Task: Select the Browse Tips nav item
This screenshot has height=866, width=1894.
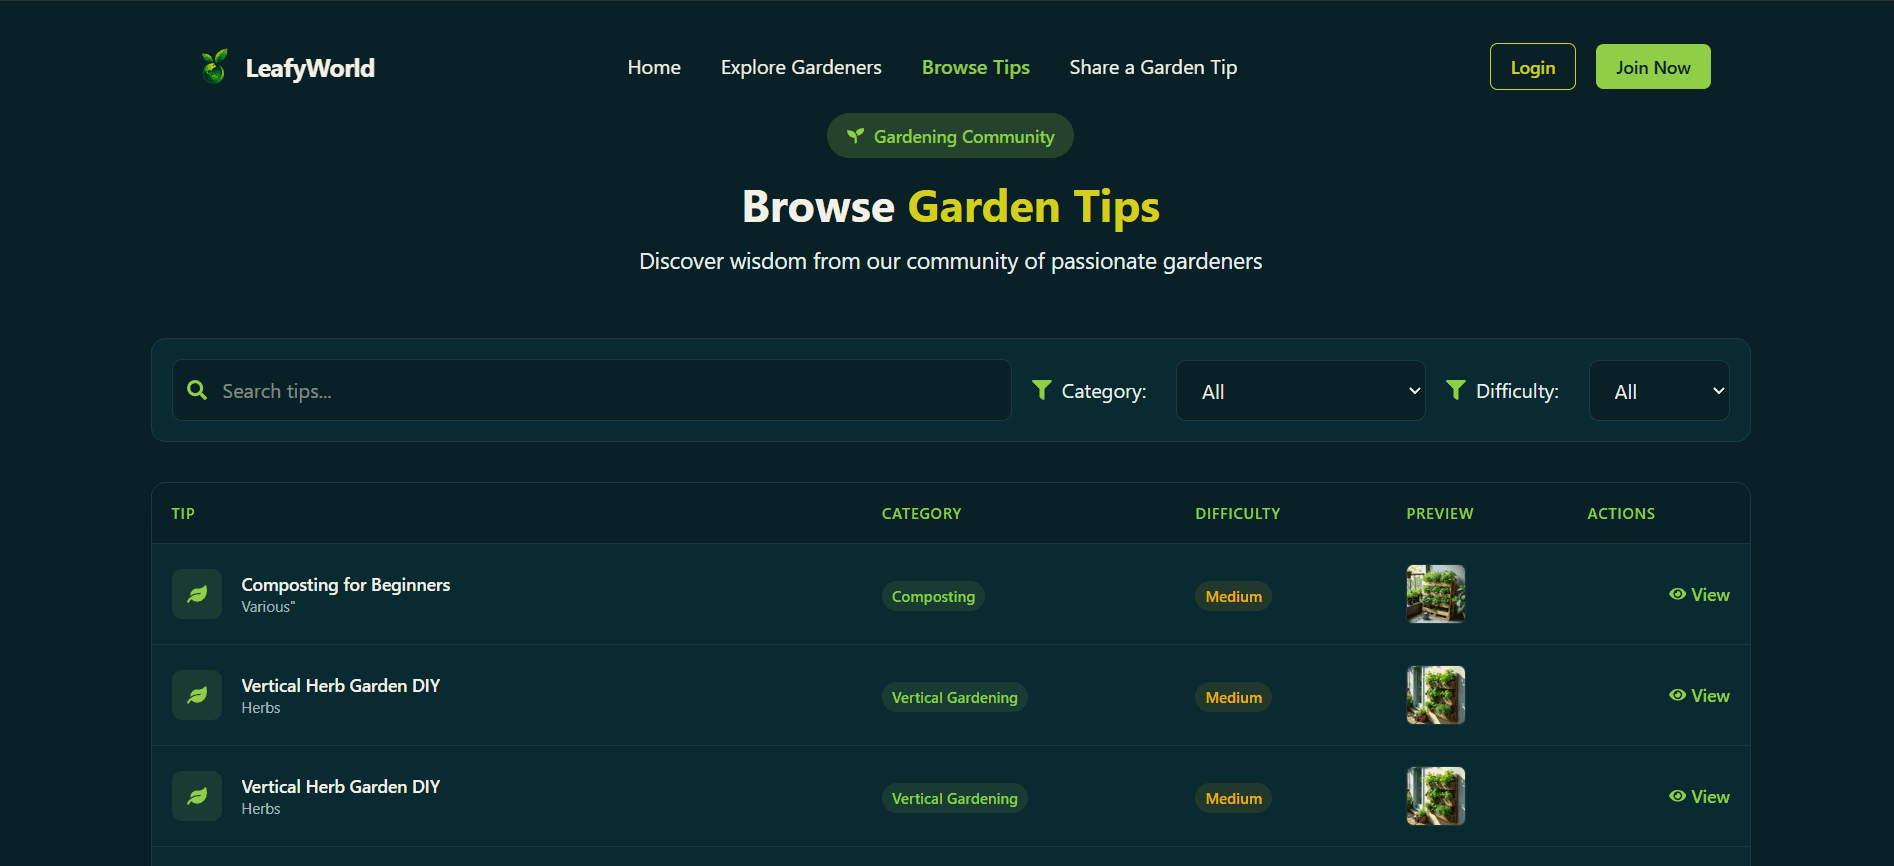Action: [975, 67]
